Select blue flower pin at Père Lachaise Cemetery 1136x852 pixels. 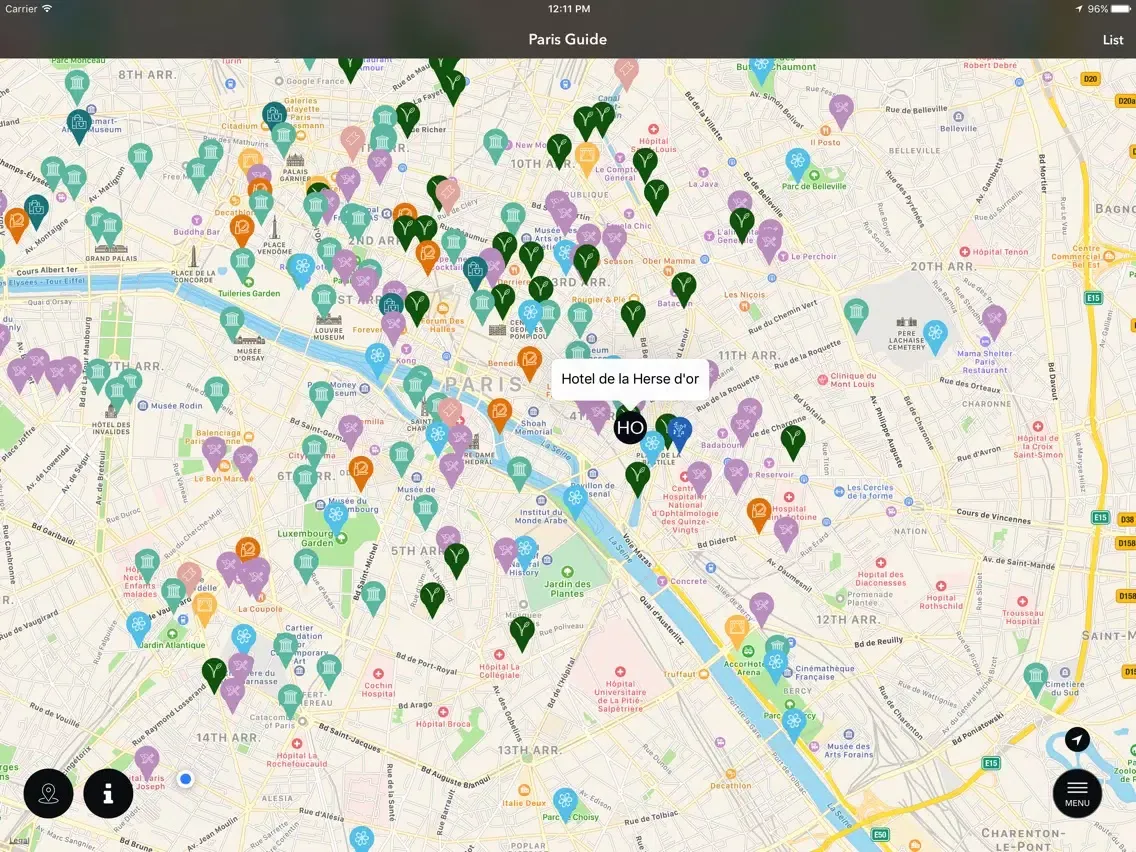point(935,334)
